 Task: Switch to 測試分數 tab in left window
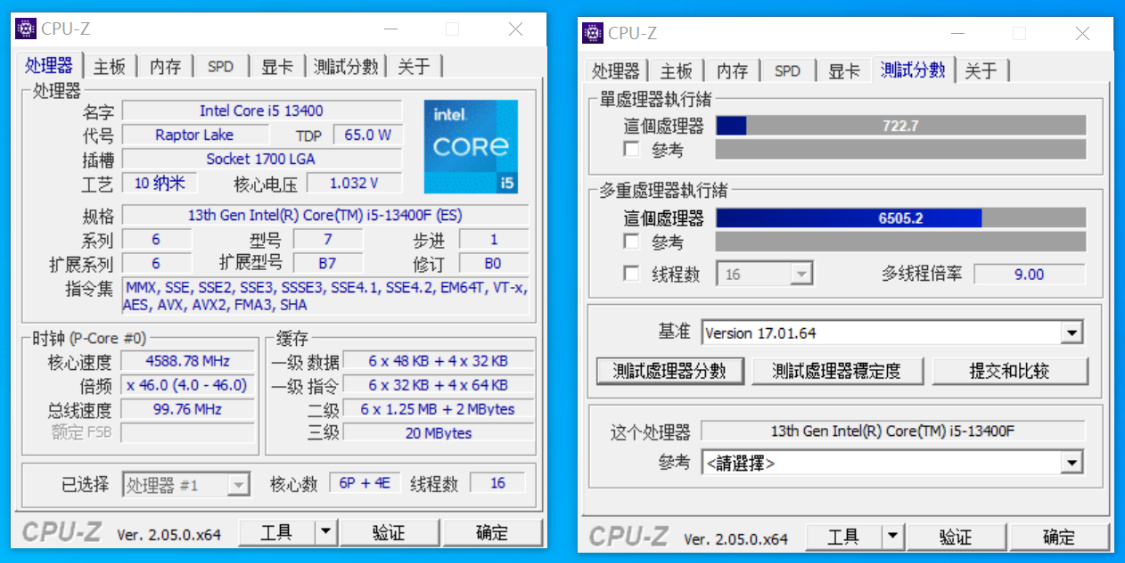[x=346, y=67]
